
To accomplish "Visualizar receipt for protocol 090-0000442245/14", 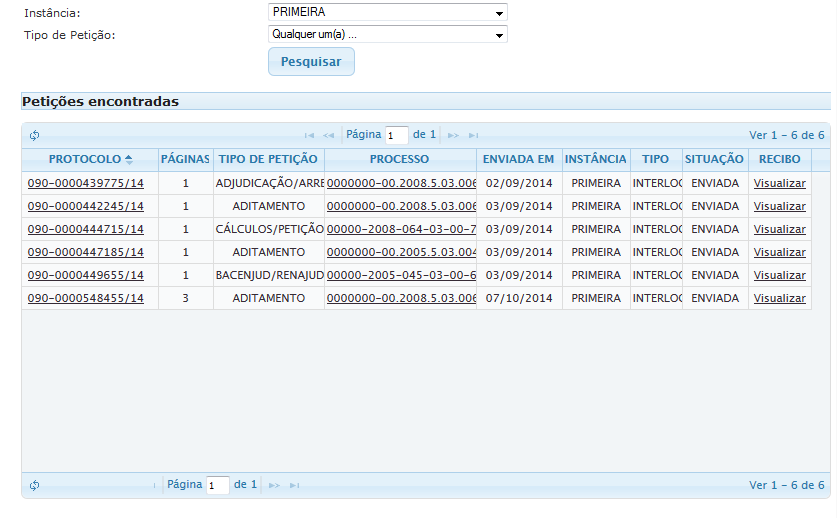I will click(x=779, y=206).
